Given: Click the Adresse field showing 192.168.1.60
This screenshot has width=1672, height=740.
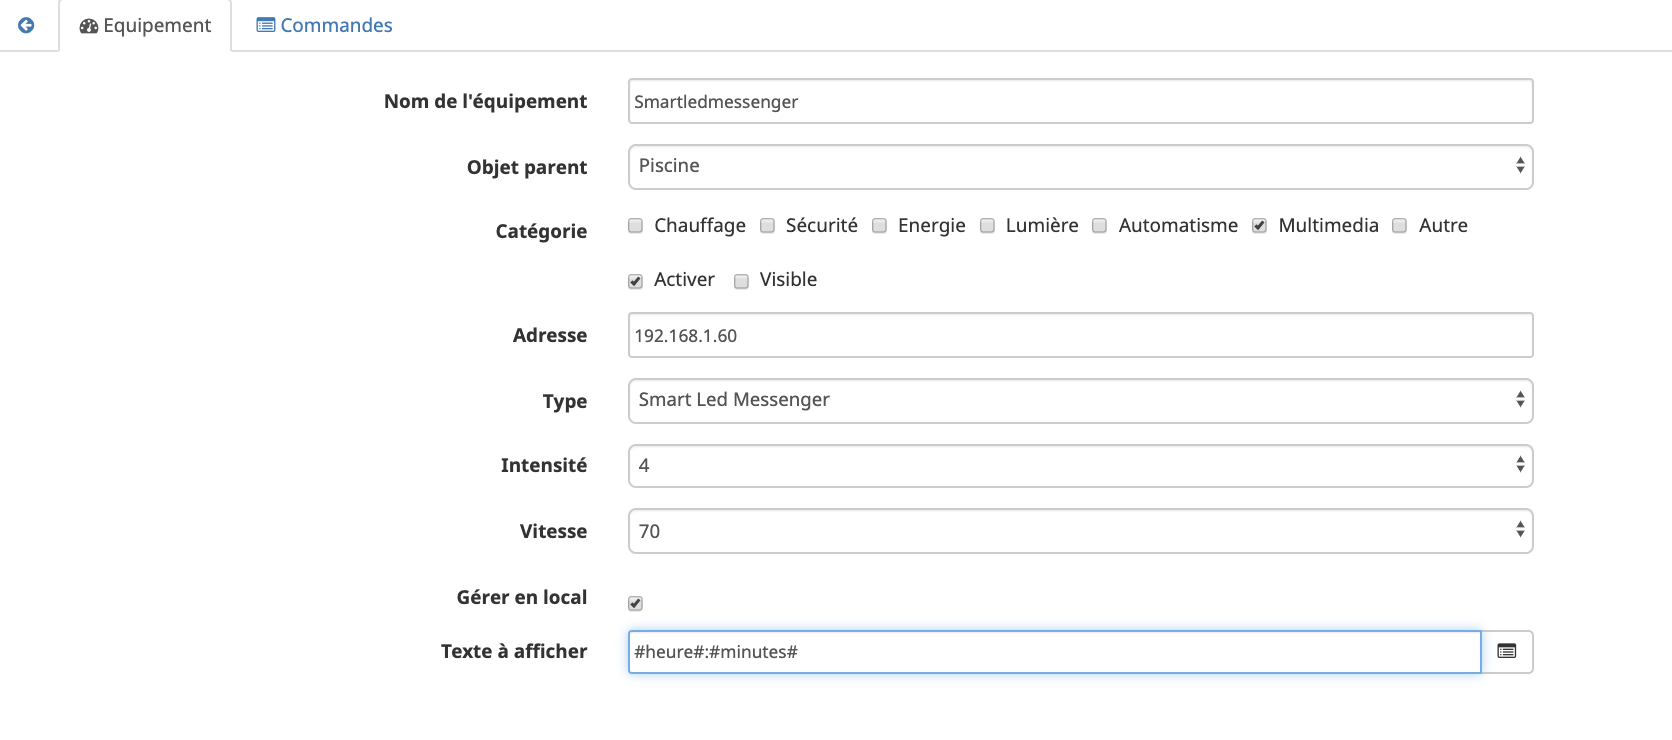Looking at the screenshot, I should (x=1080, y=335).
